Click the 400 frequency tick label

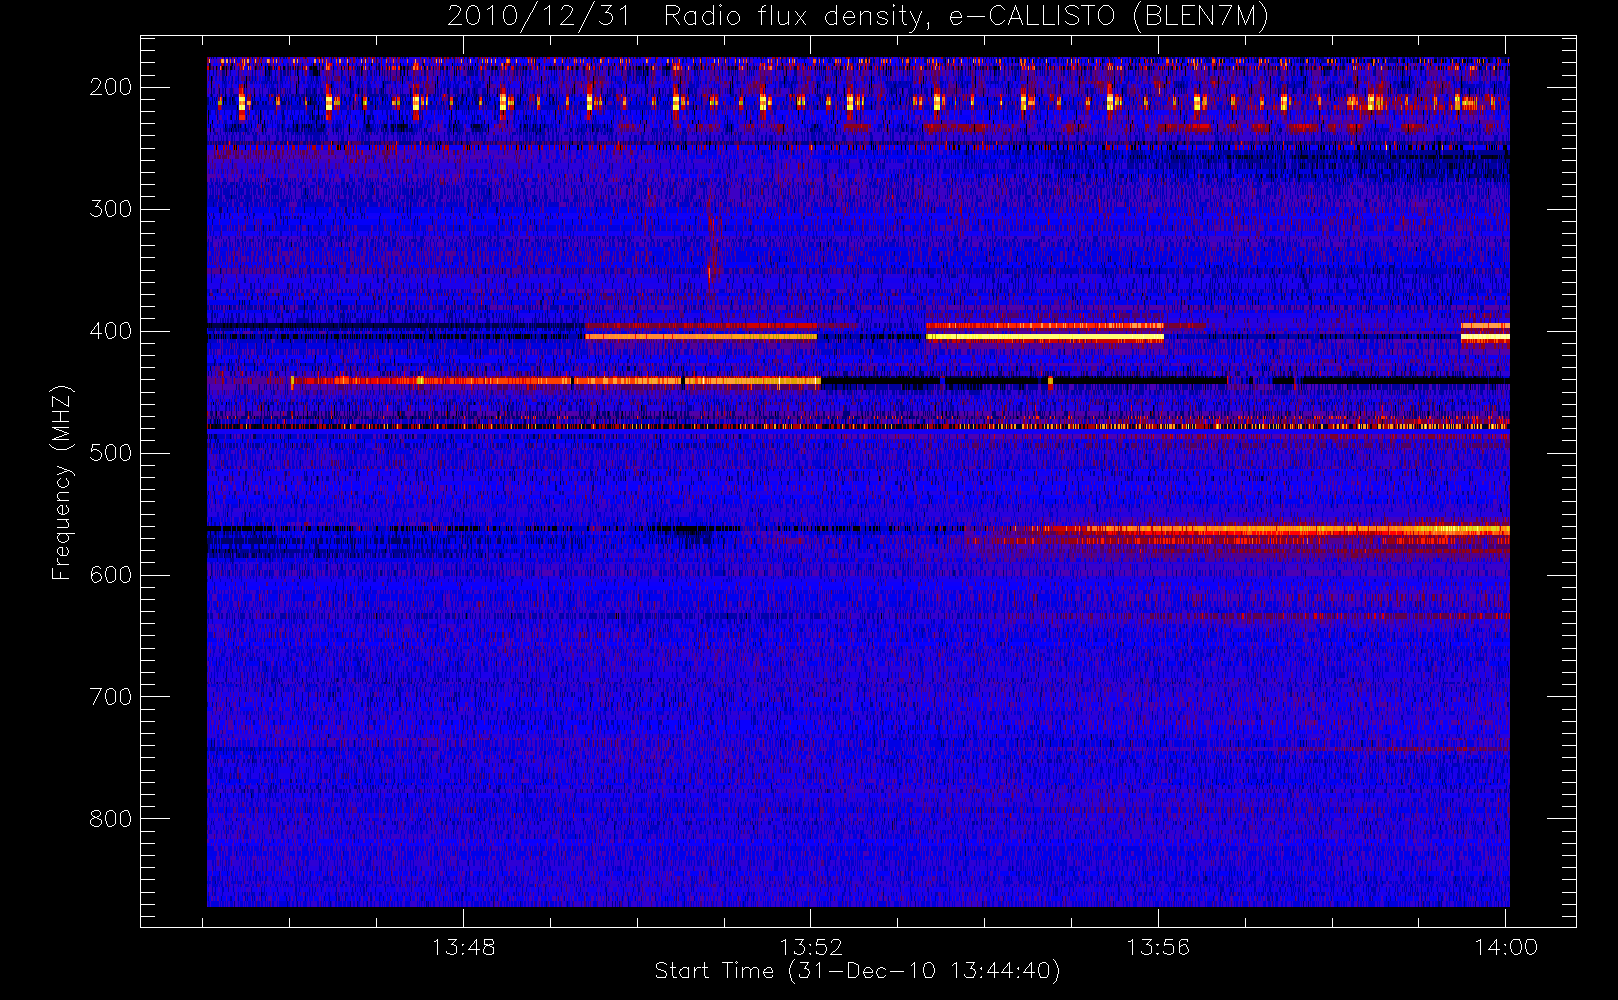click(x=110, y=331)
